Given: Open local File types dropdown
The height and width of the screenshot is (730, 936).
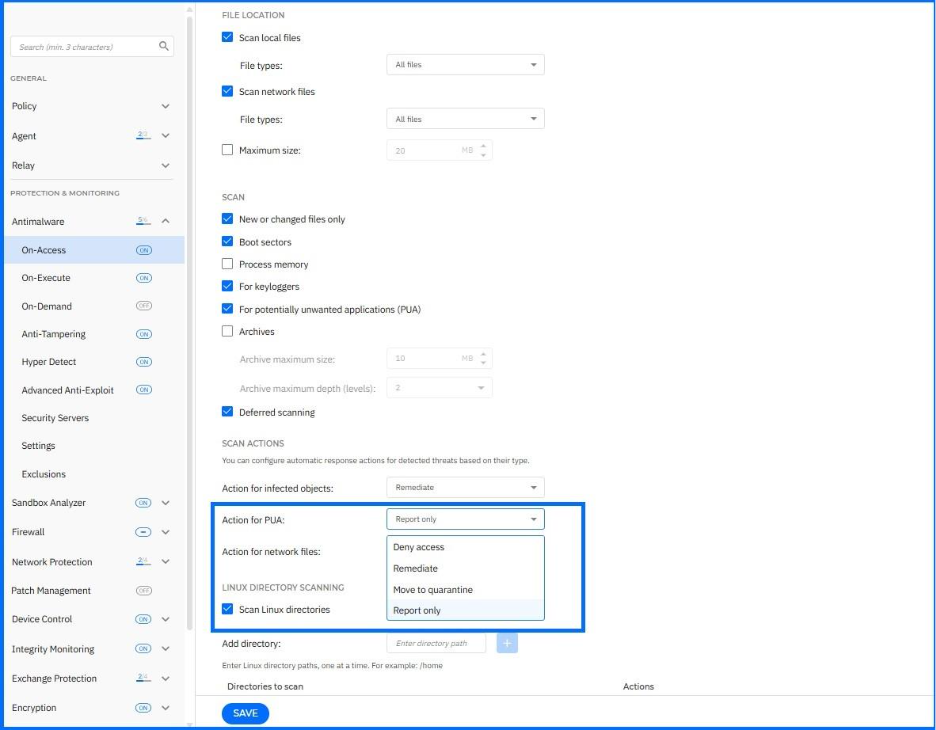Looking at the screenshot, I should (465, 65).
